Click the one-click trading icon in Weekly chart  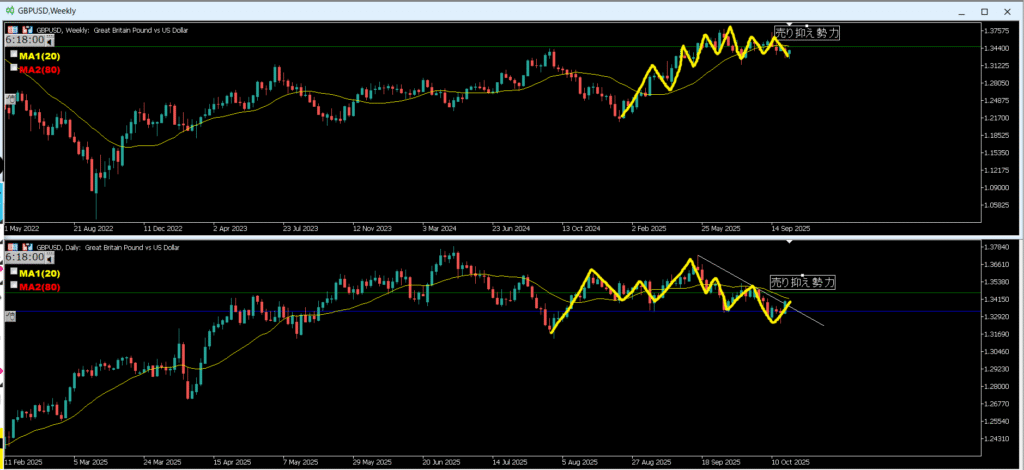tap(12, 30)
